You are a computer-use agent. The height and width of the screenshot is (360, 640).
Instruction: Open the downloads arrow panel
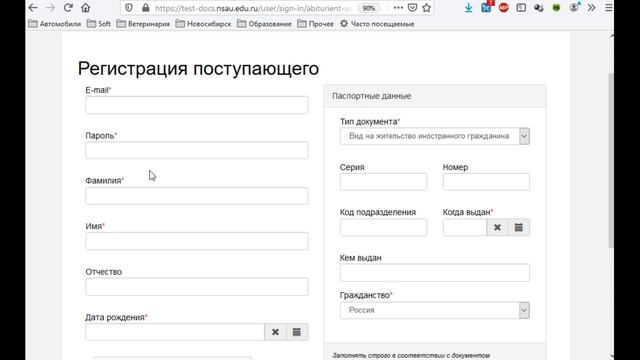click(469, 8)
